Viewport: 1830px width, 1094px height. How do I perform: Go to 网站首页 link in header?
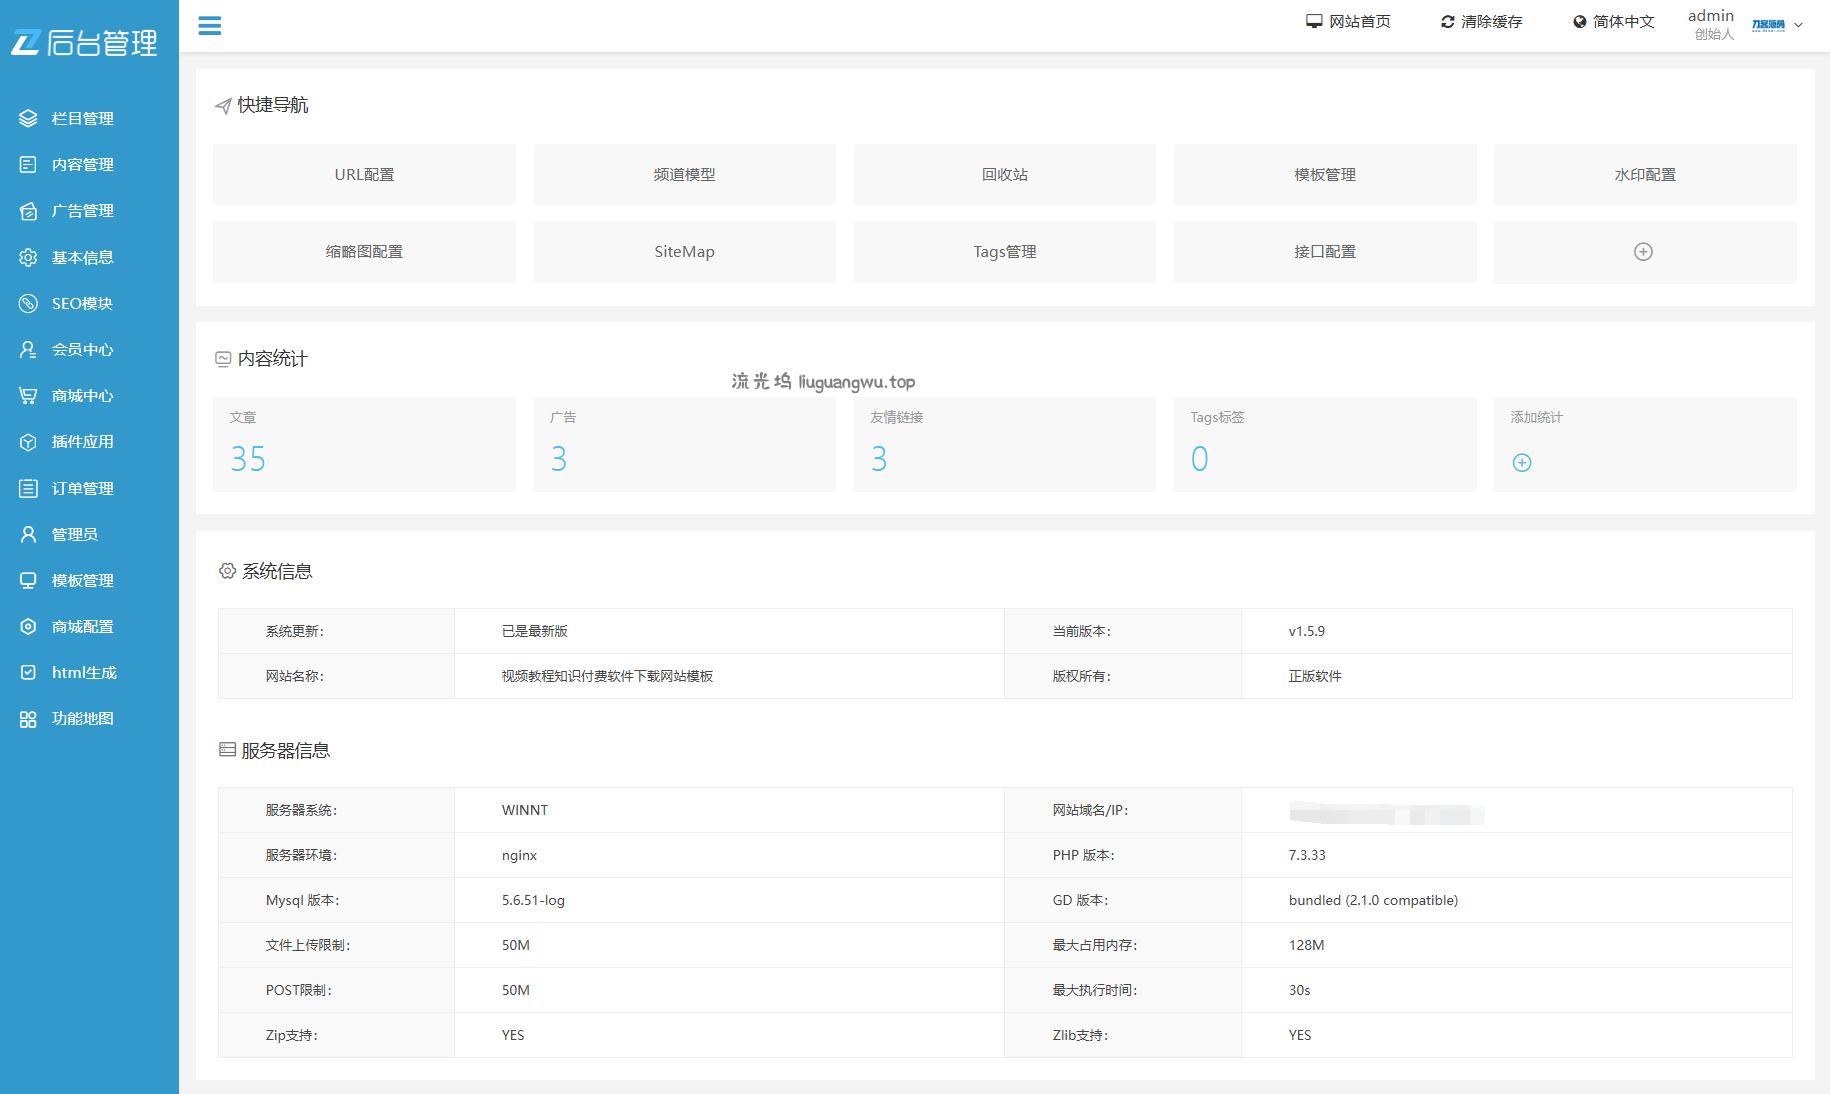click(x=1348, y=22)
